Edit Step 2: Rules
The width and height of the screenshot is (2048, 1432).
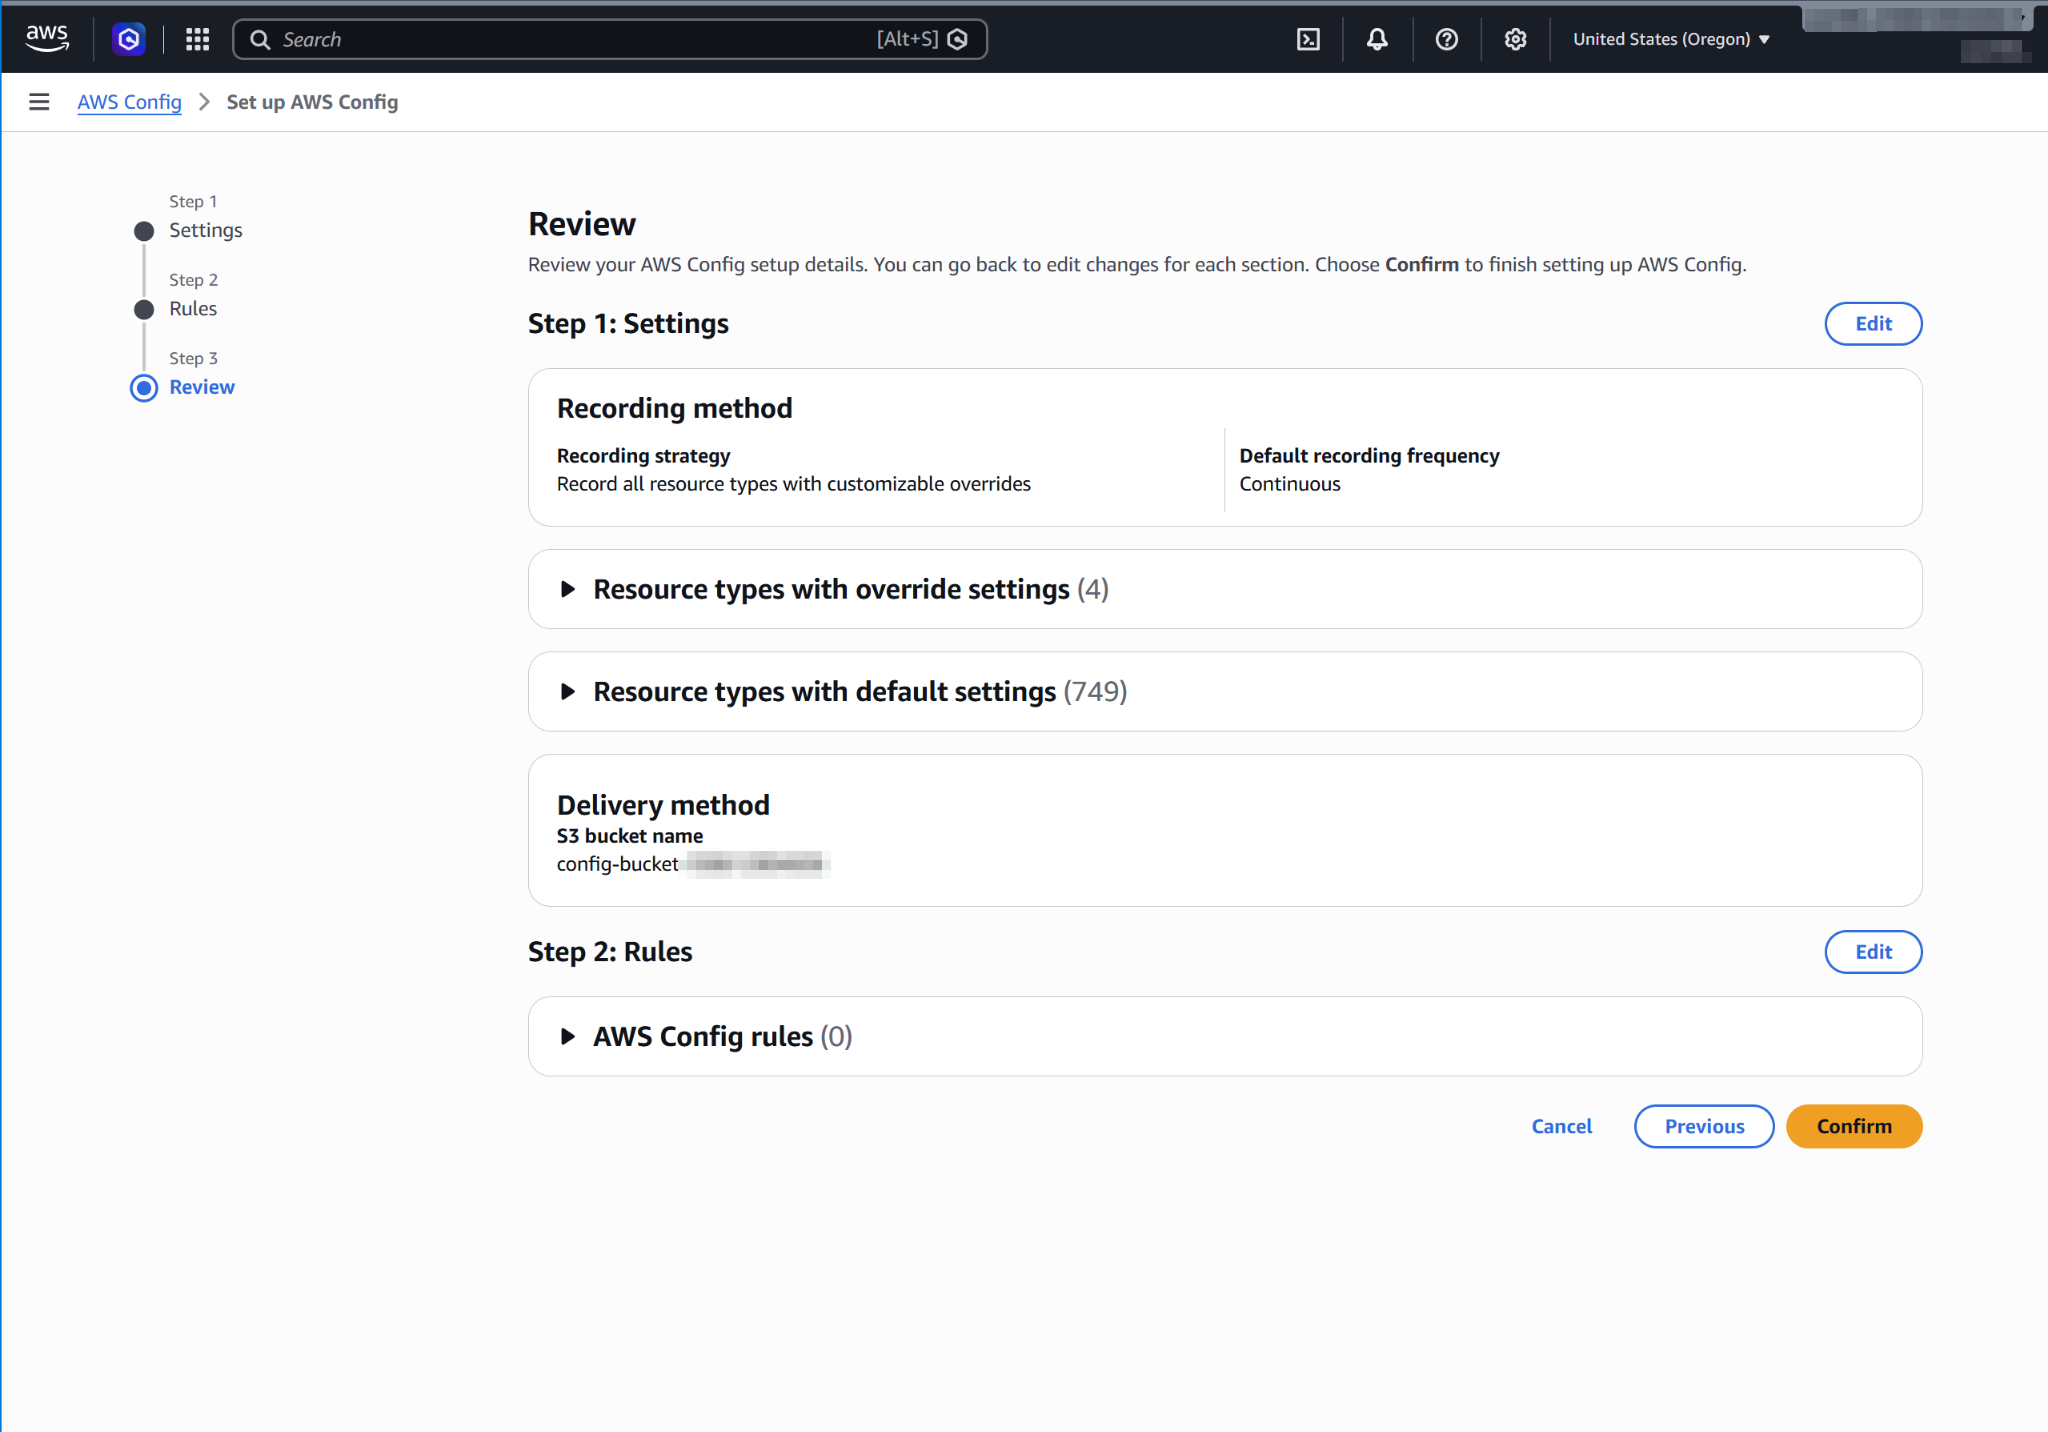[1873, 951]
